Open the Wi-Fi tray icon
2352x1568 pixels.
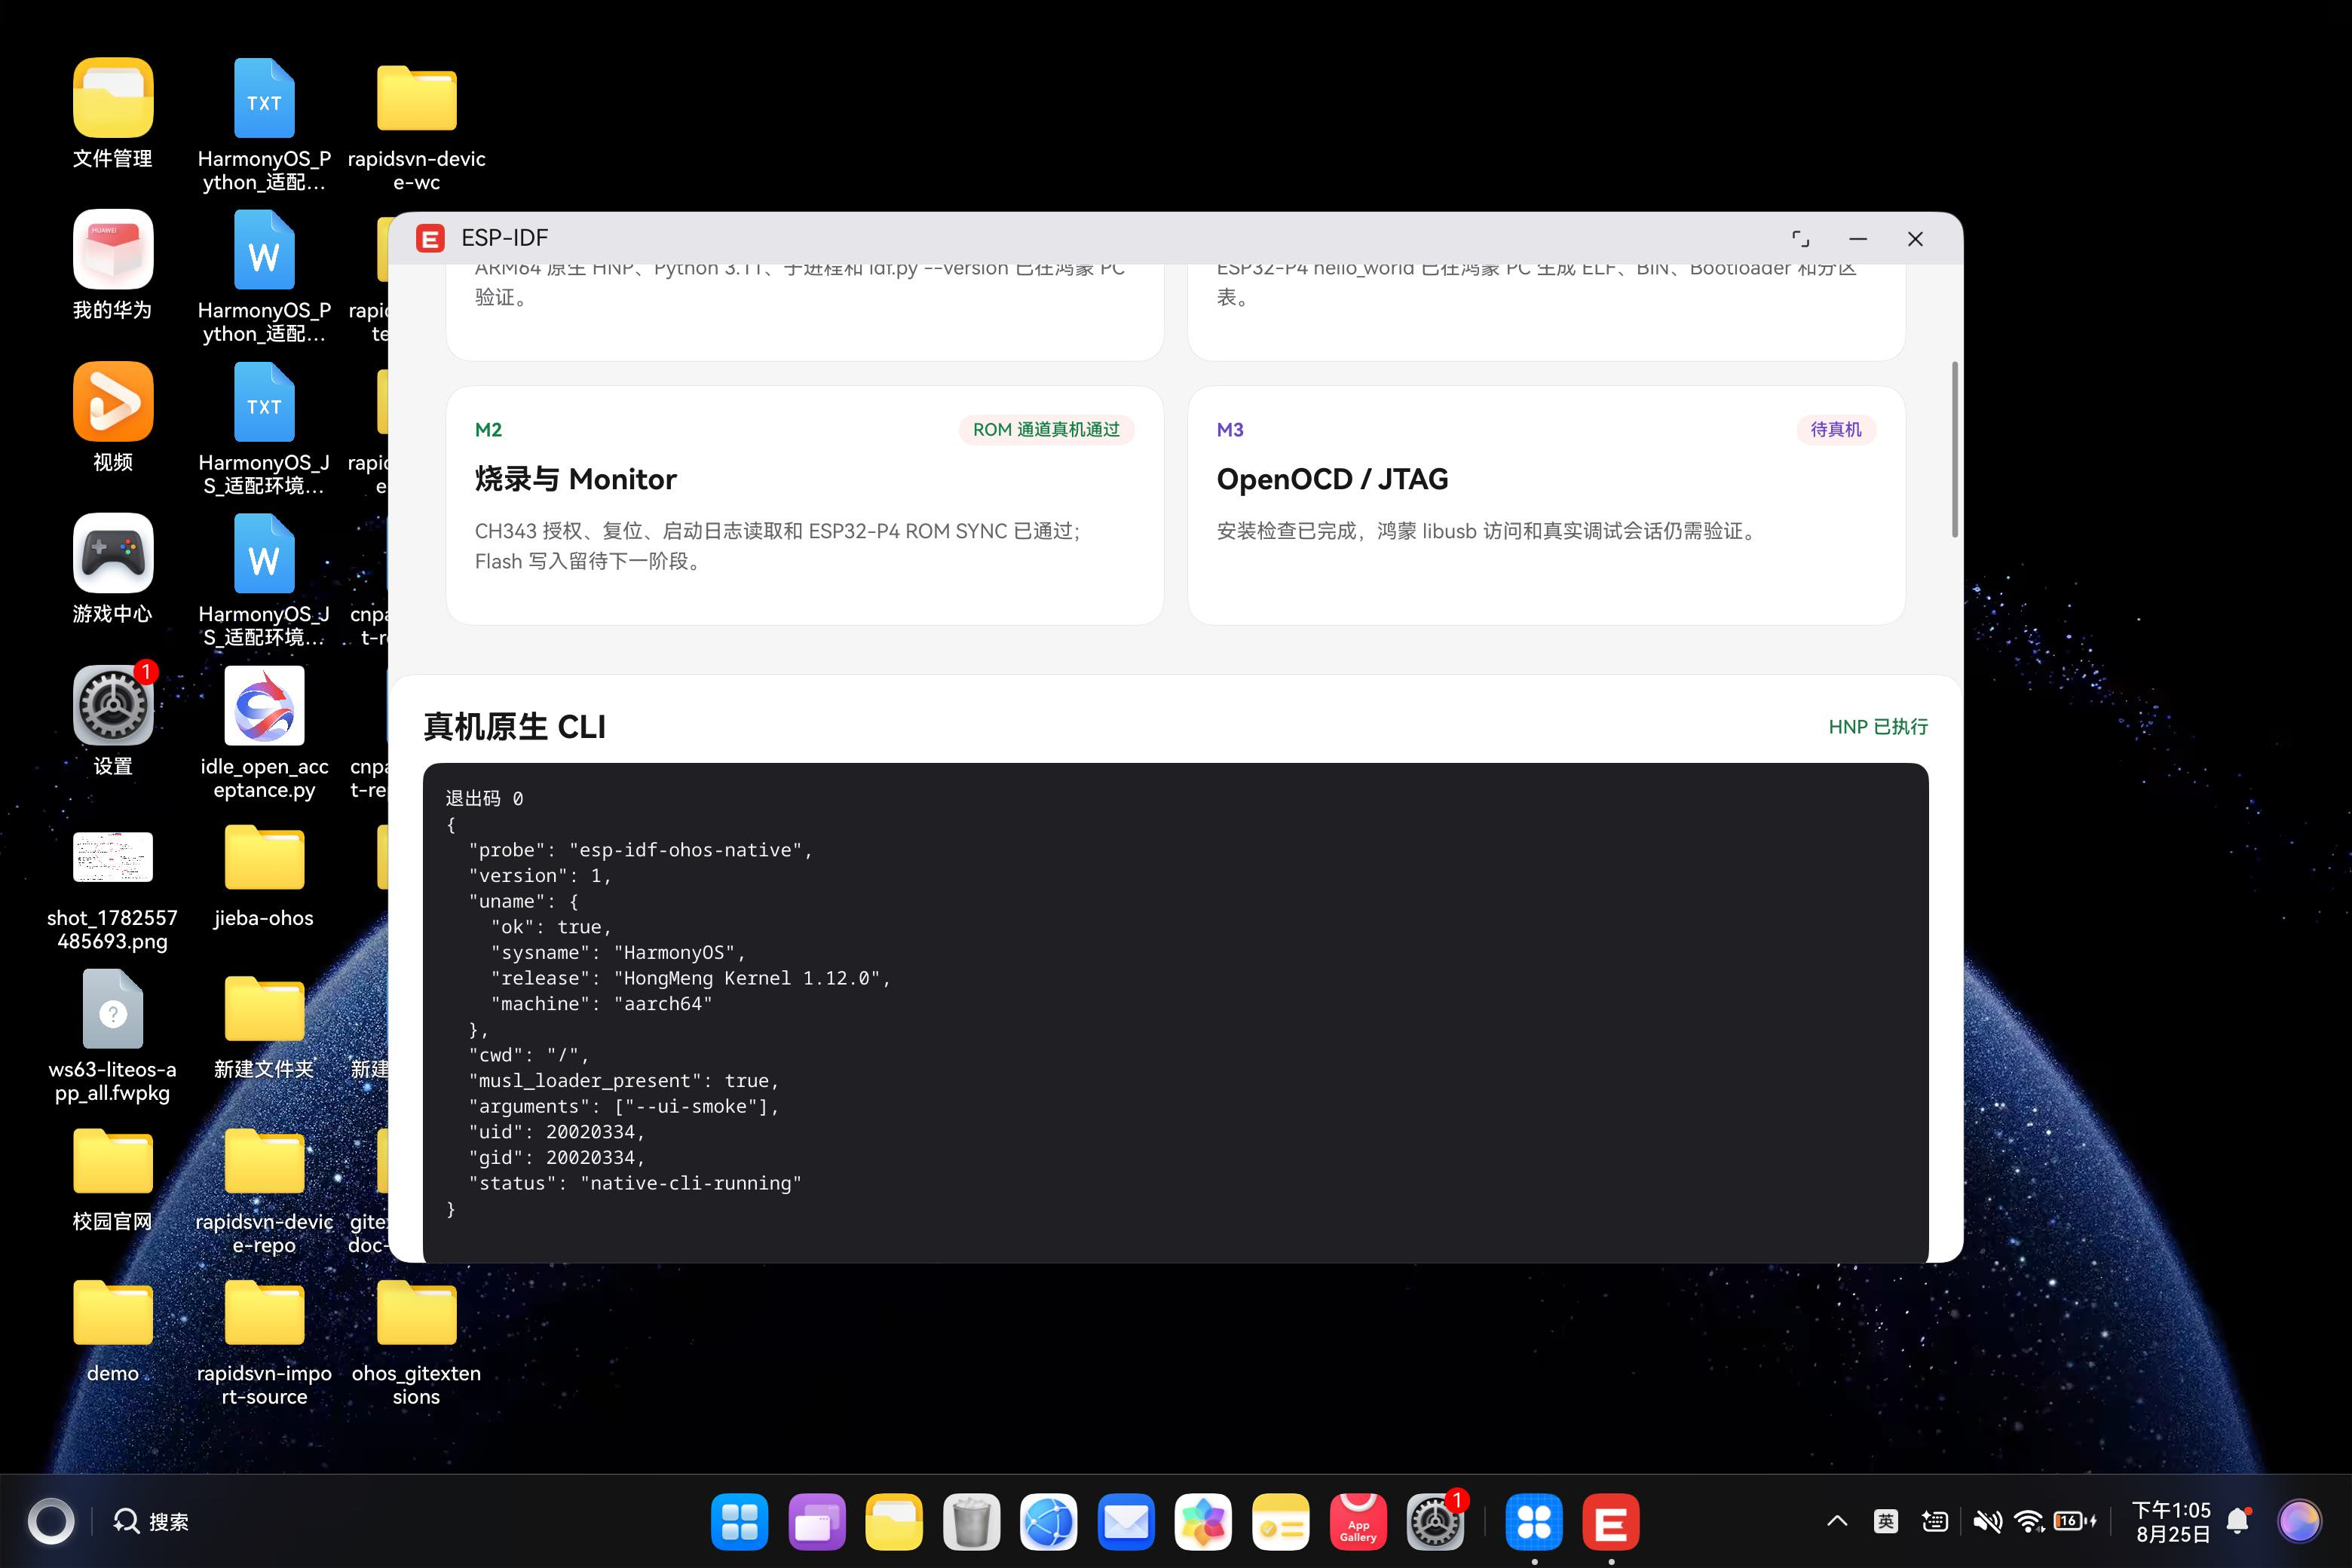(x=2029, y=1522)
